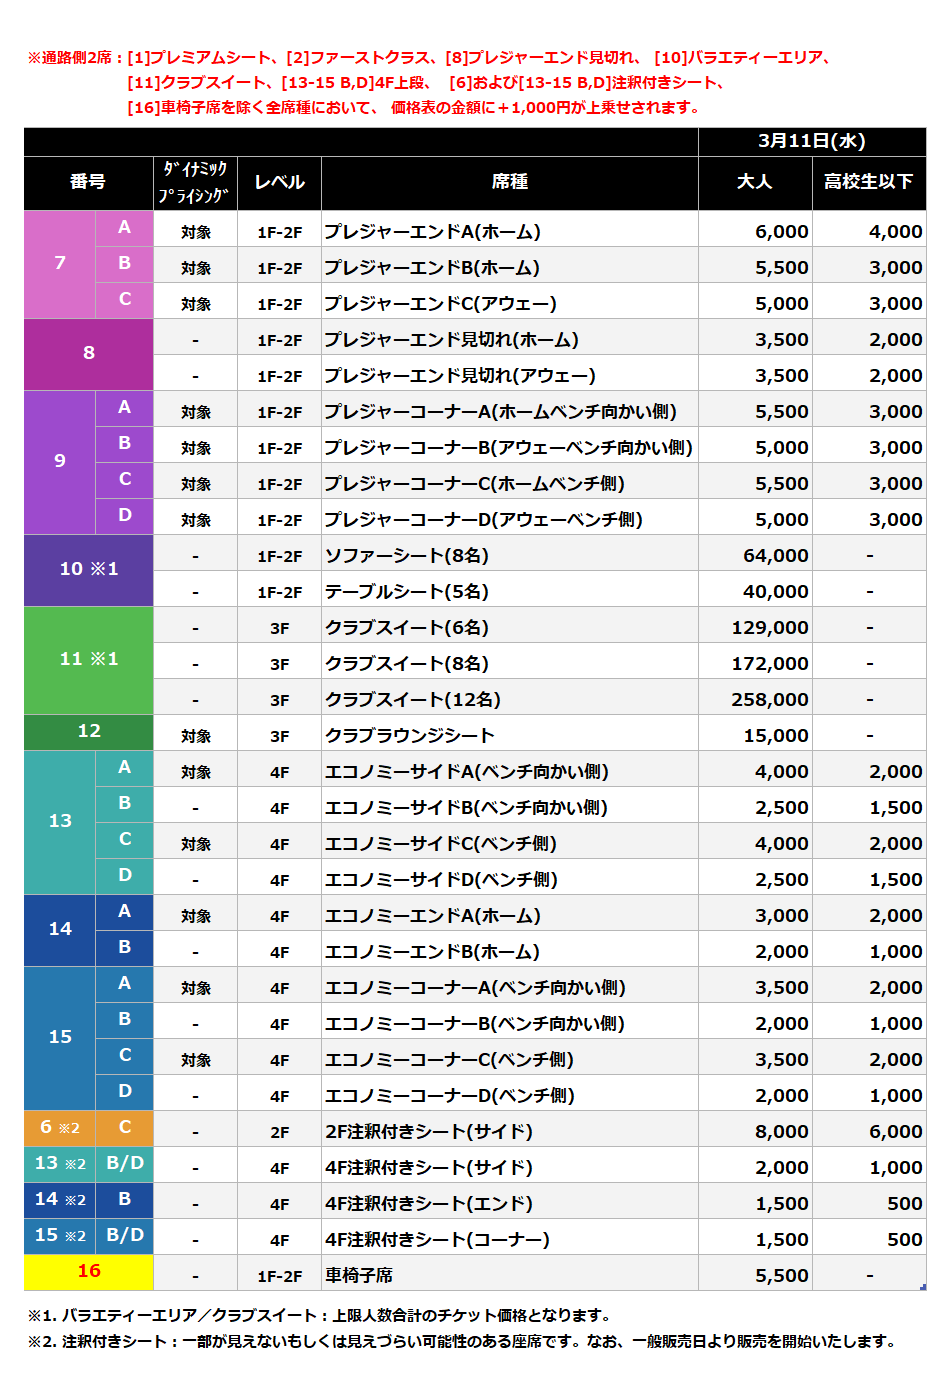Select the yellow number 16 cell
Viewport: 950px width, 1400px height.
point(88,1271)
